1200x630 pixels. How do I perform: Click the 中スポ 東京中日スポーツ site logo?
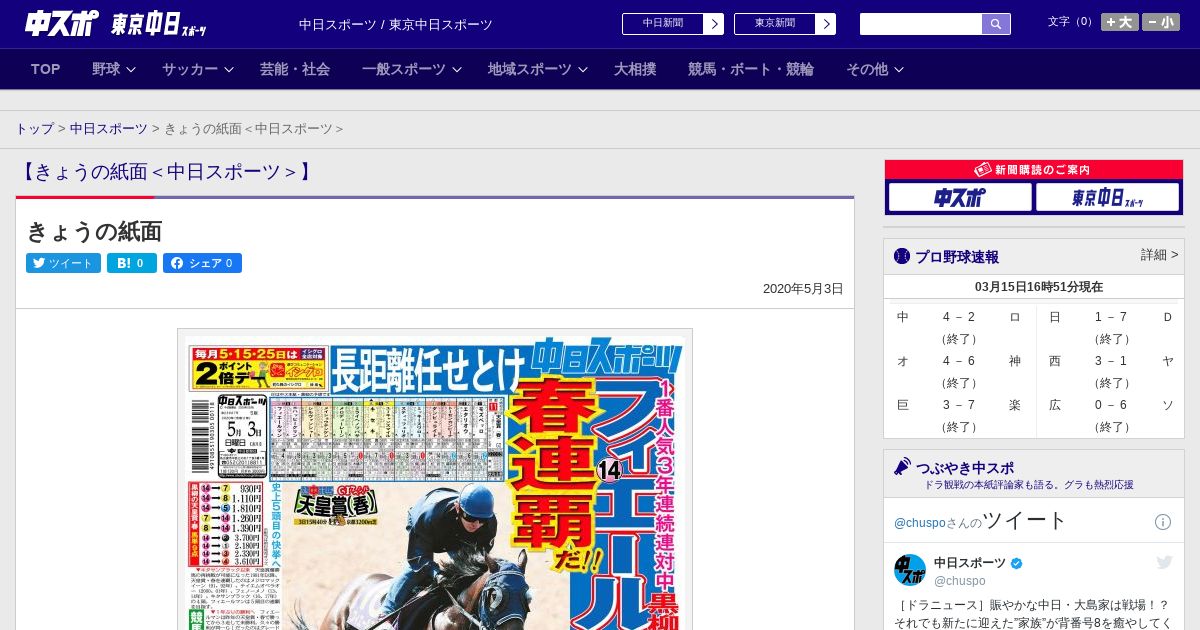click(115, 24)
